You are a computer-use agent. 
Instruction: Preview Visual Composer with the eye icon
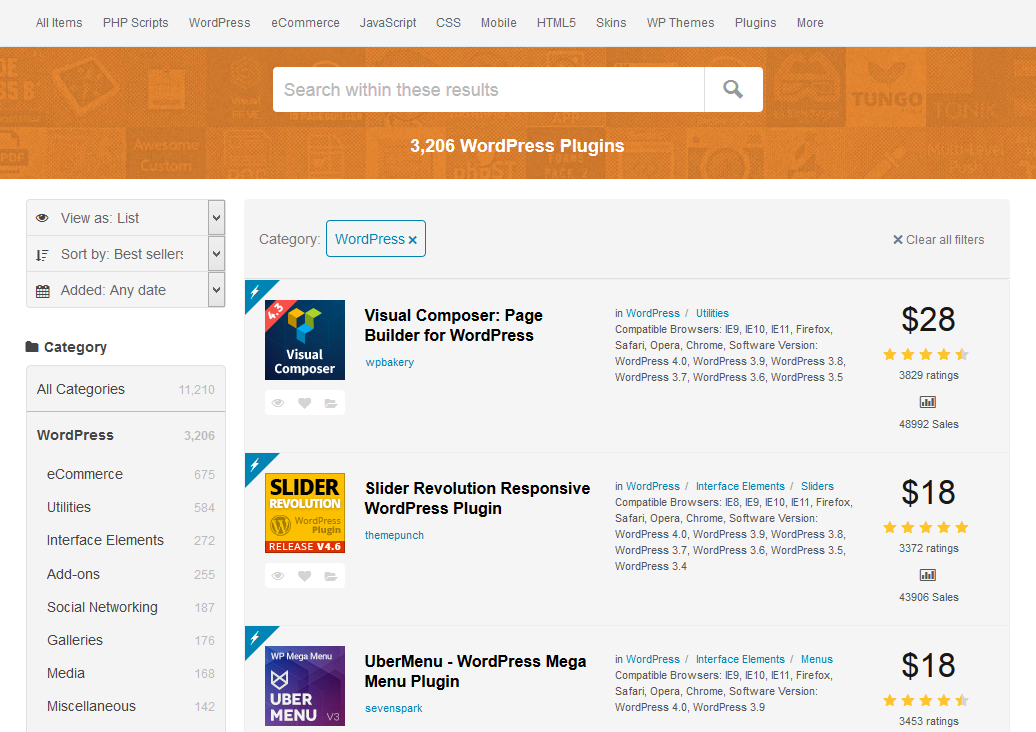click(x=278, y=403)
